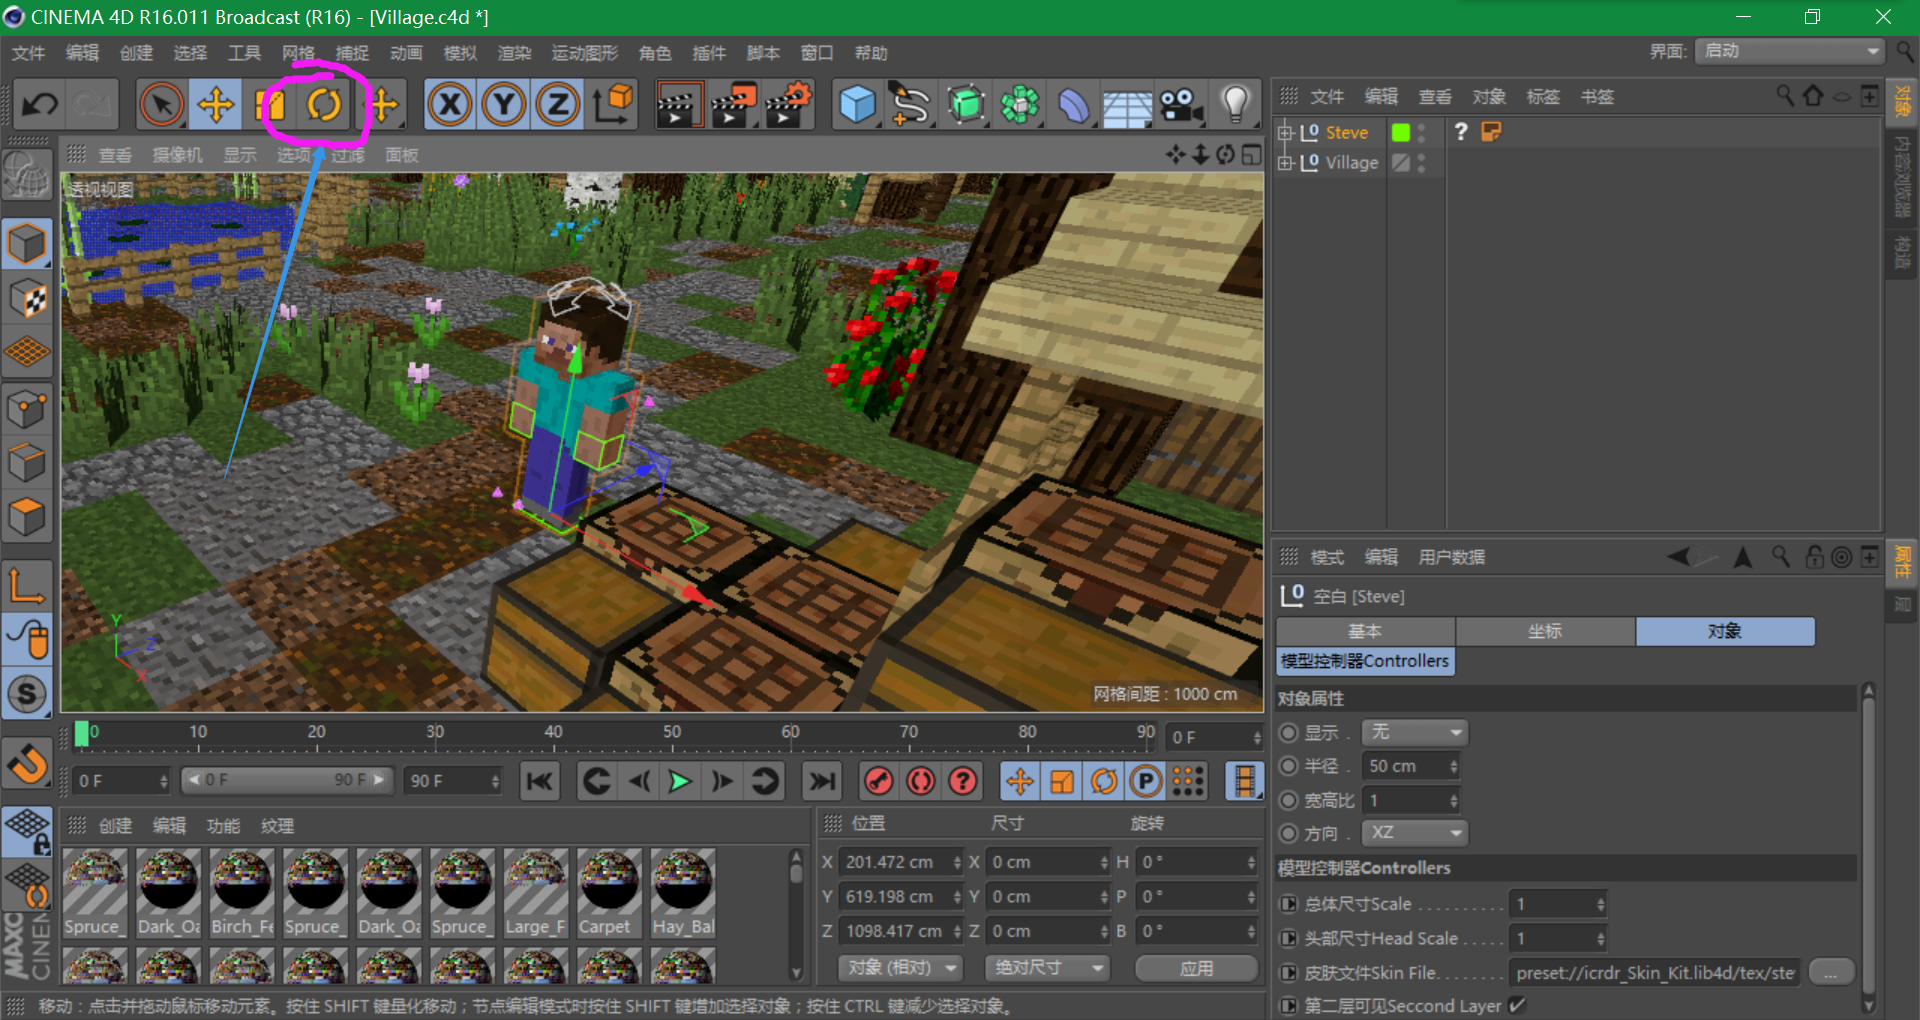Toggle the 显示 keyframe radio circle
This screenshot has height=1020, width=1920.
(x=1289, y=732)
